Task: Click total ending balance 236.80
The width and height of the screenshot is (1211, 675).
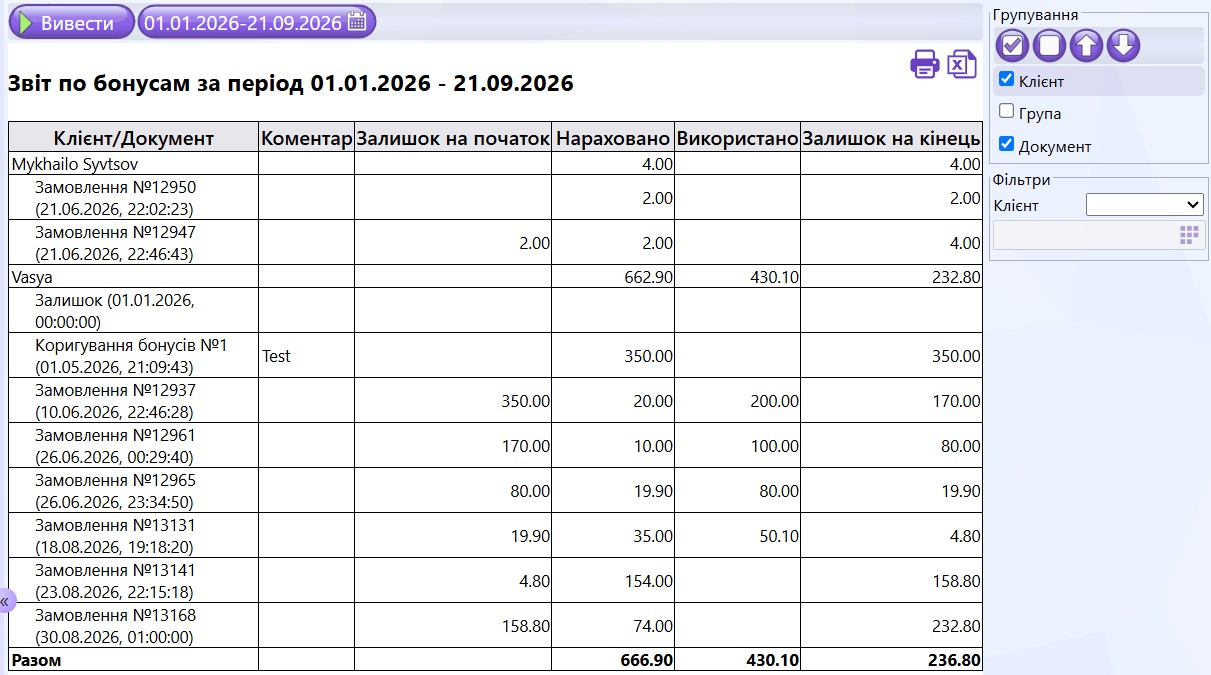Action: pos(955,660)
